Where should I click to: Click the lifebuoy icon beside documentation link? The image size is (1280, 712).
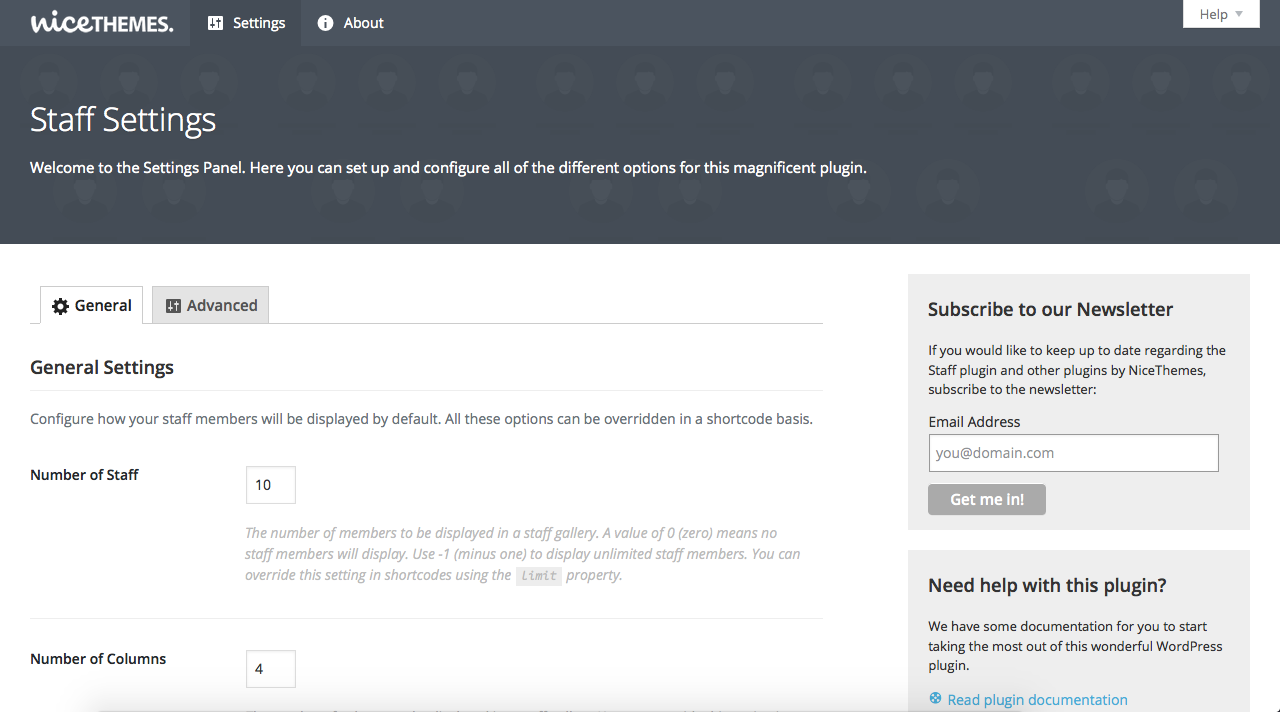click(935, 699)
